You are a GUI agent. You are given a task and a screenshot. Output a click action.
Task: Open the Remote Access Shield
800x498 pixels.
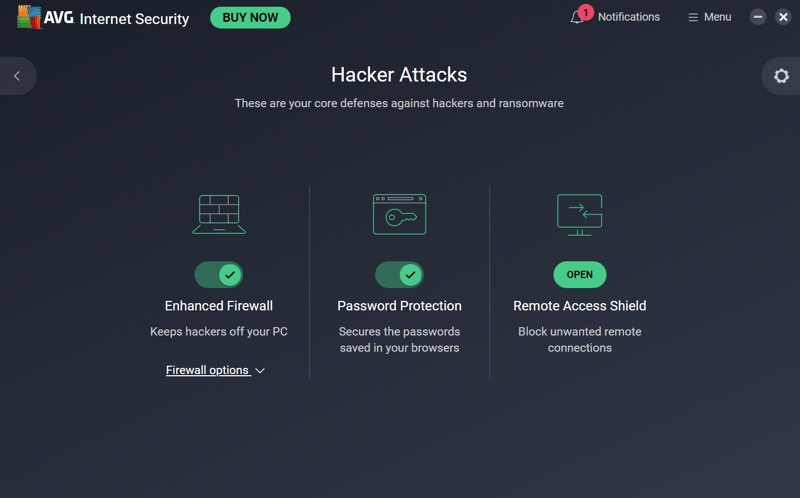click(580, 275)
